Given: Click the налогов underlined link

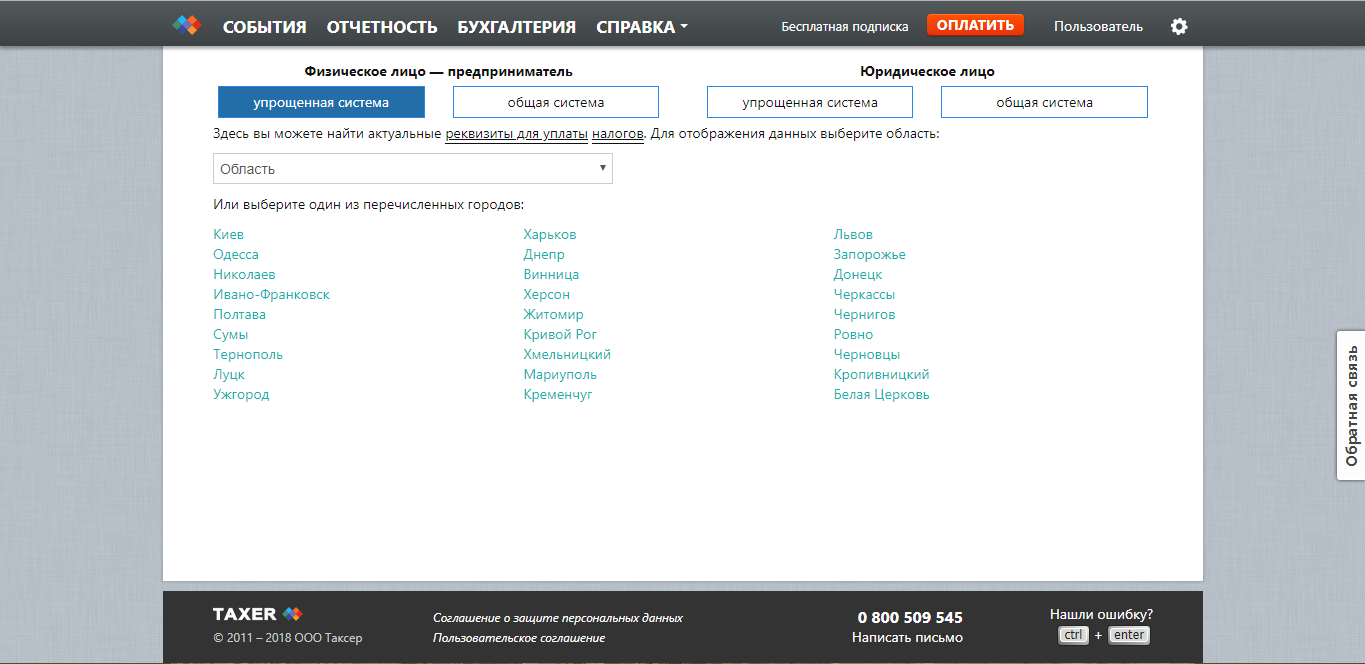Looking at the screenshot, I should point(617,133).
